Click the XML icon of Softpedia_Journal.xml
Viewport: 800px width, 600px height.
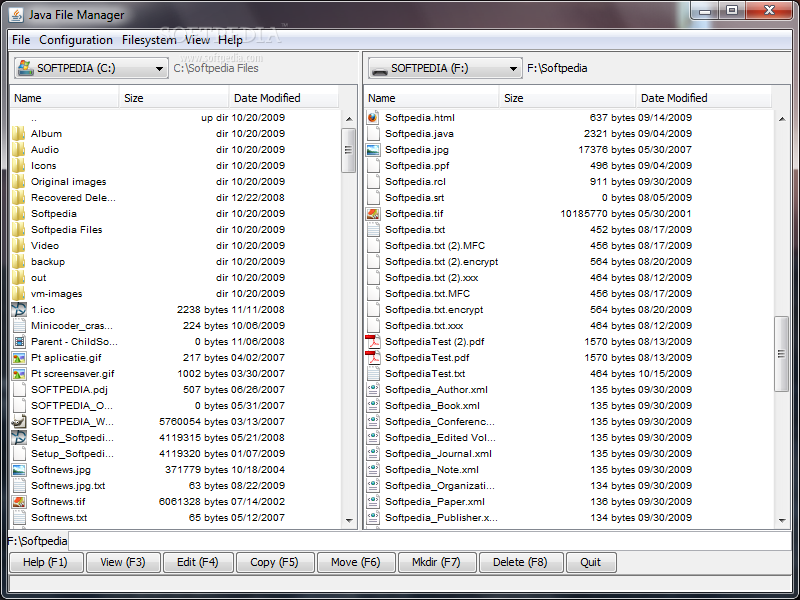point(373,454)
